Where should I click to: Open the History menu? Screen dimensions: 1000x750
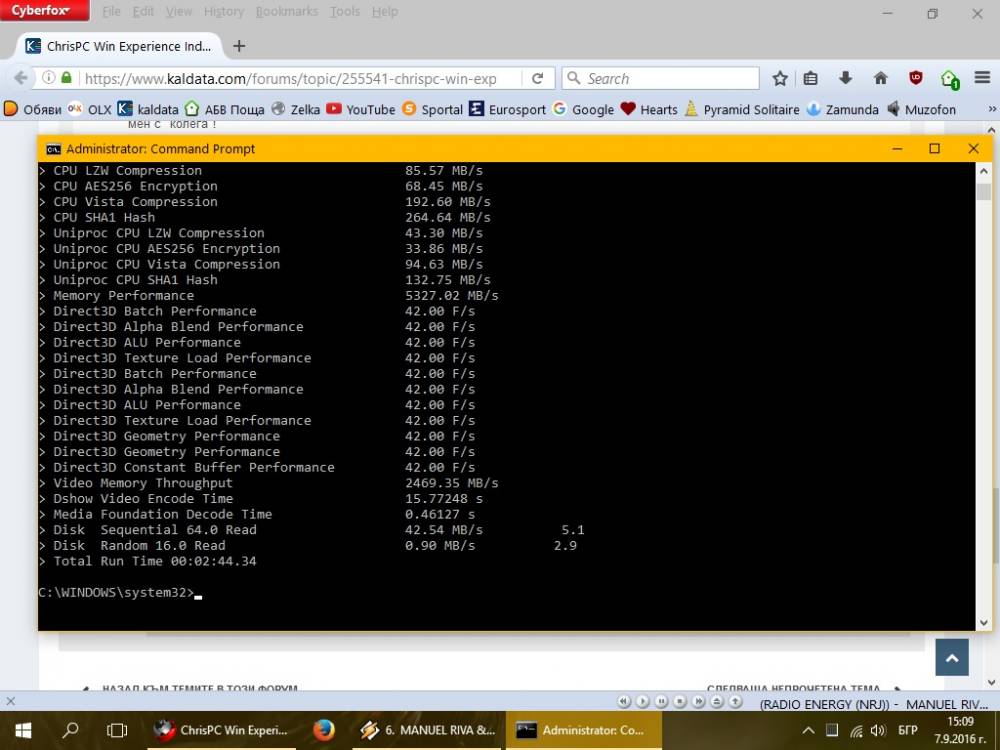pos(223,11)
